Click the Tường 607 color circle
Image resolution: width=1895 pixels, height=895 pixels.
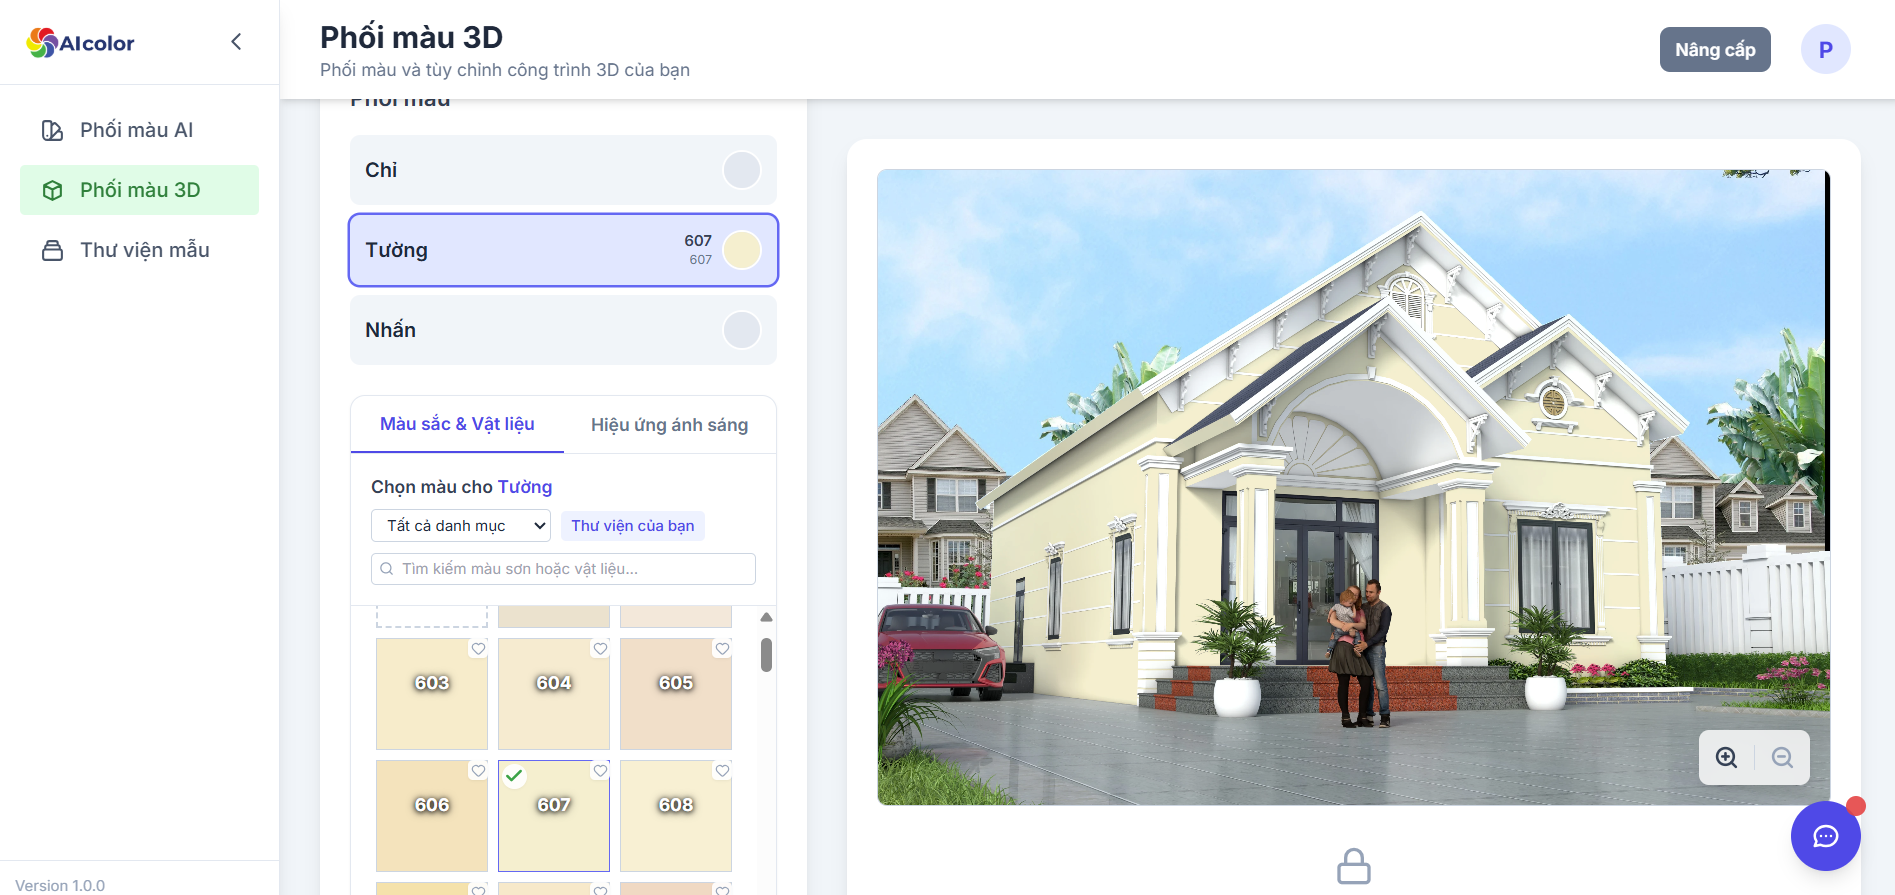742,250
